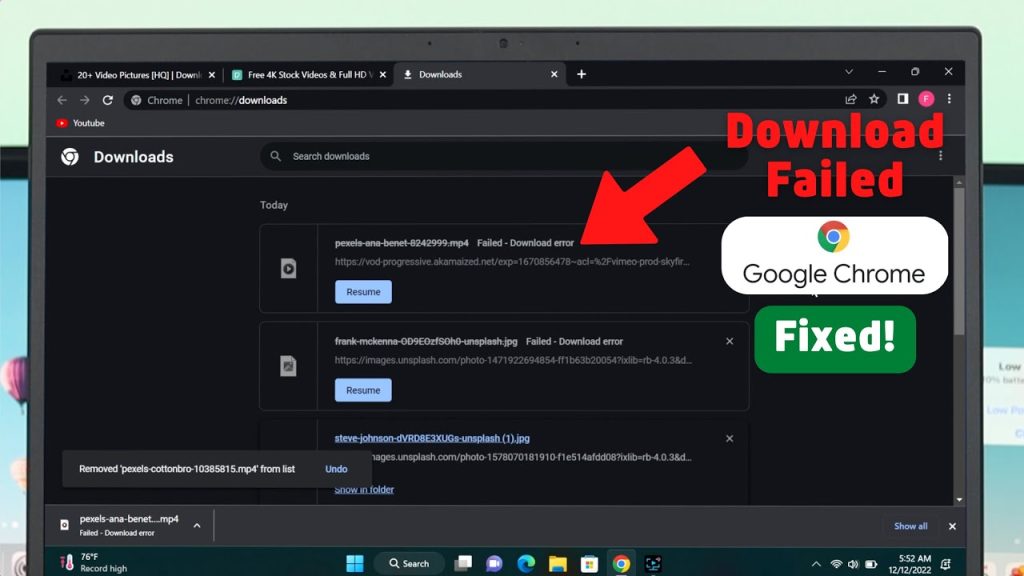Open the Windows Start menu

pos(355,563)
